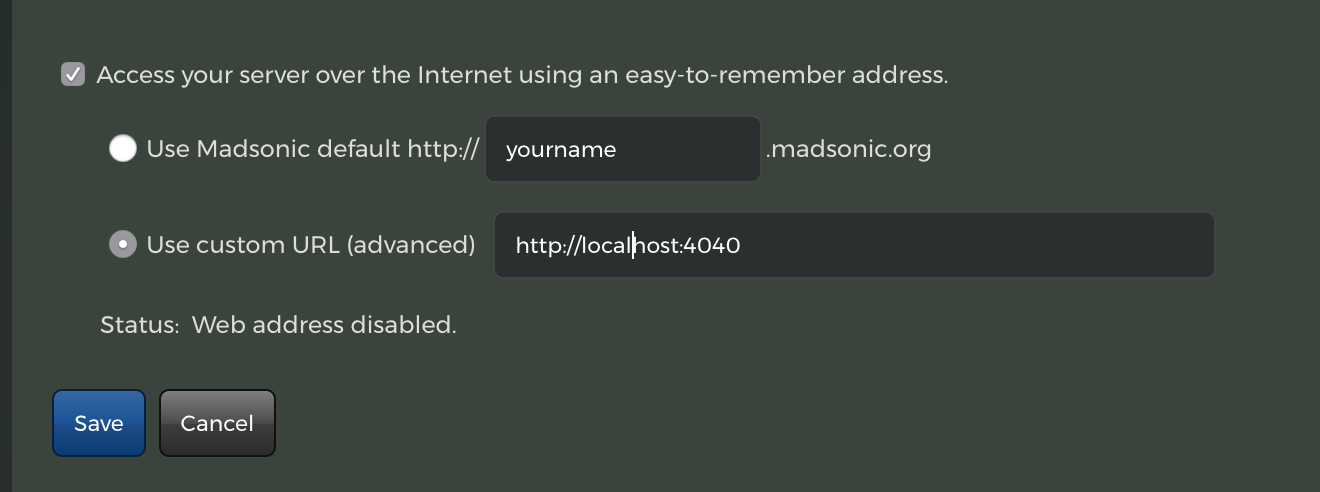Click into the yourname subdomain field
Image resolution: width=1320 pixels, height=492 pixels.
pyautogui.click(x=622, y=150)
